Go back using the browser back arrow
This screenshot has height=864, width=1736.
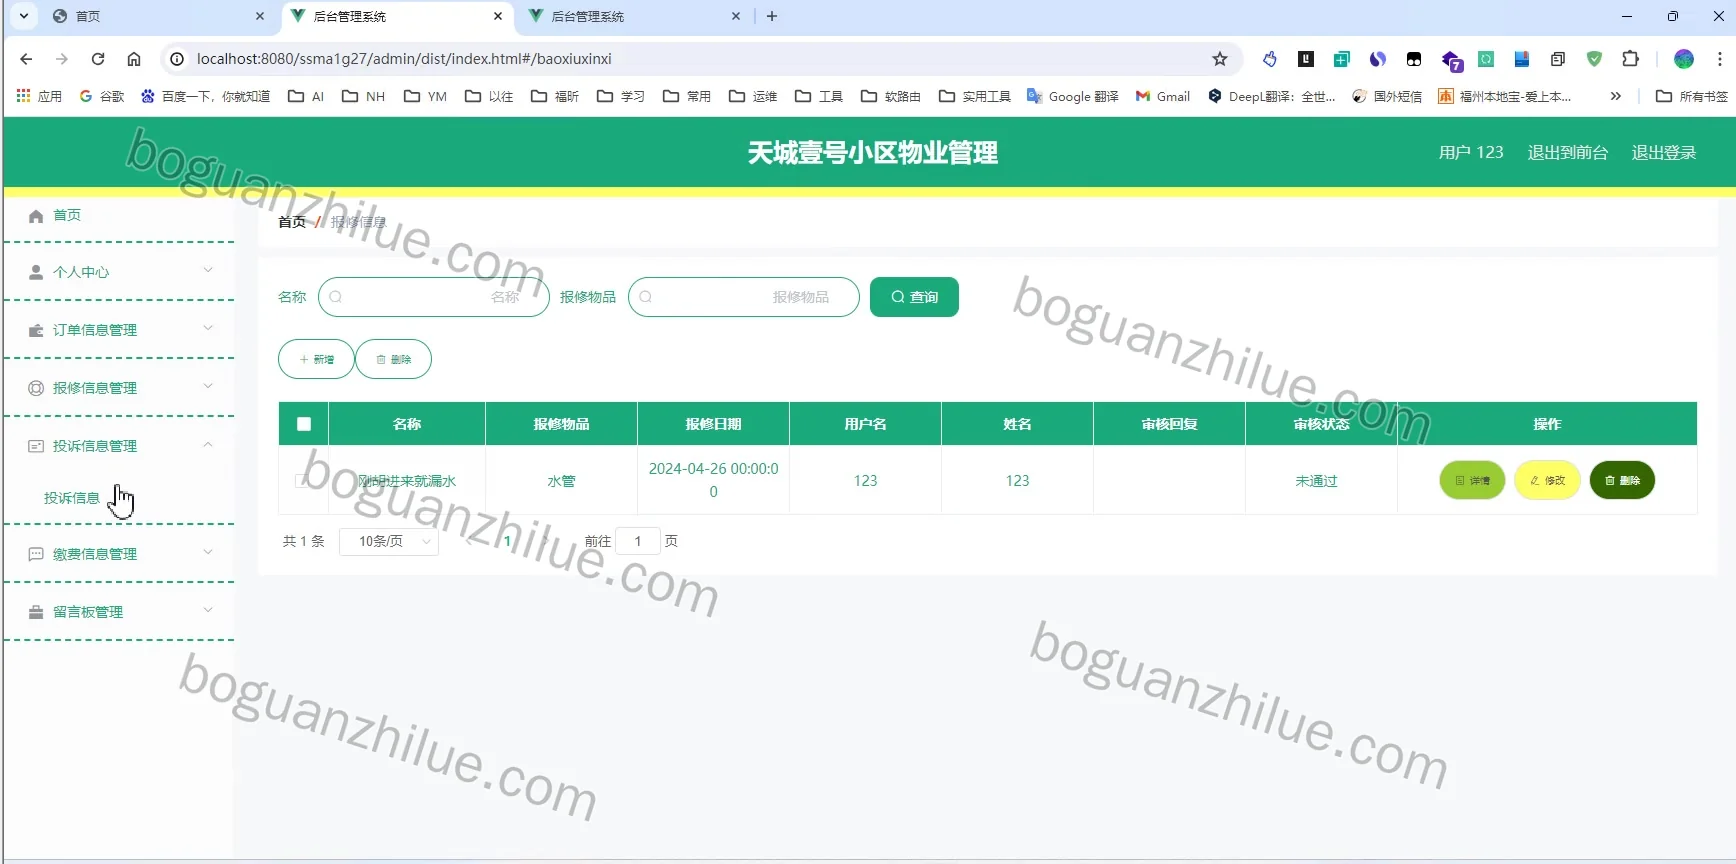pos(26,59)
